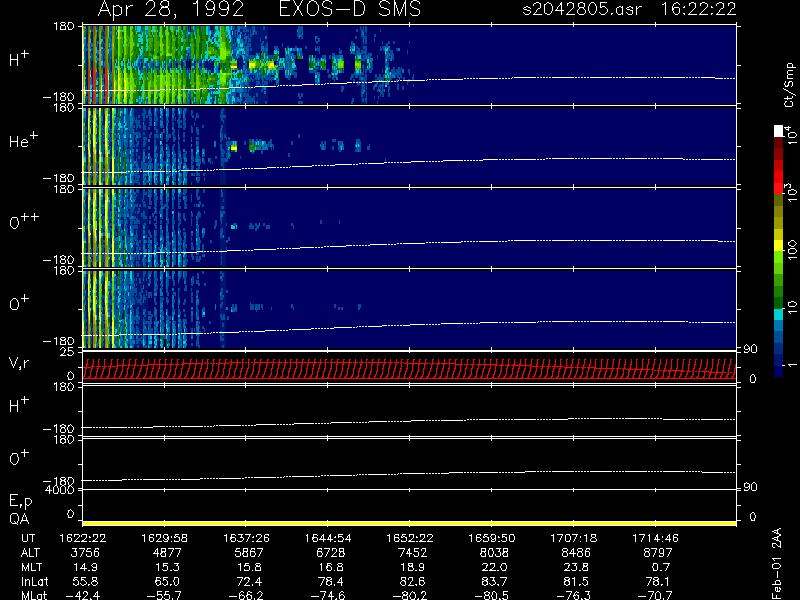Click the file name 's2042805.asr'

tap(582, 9)
